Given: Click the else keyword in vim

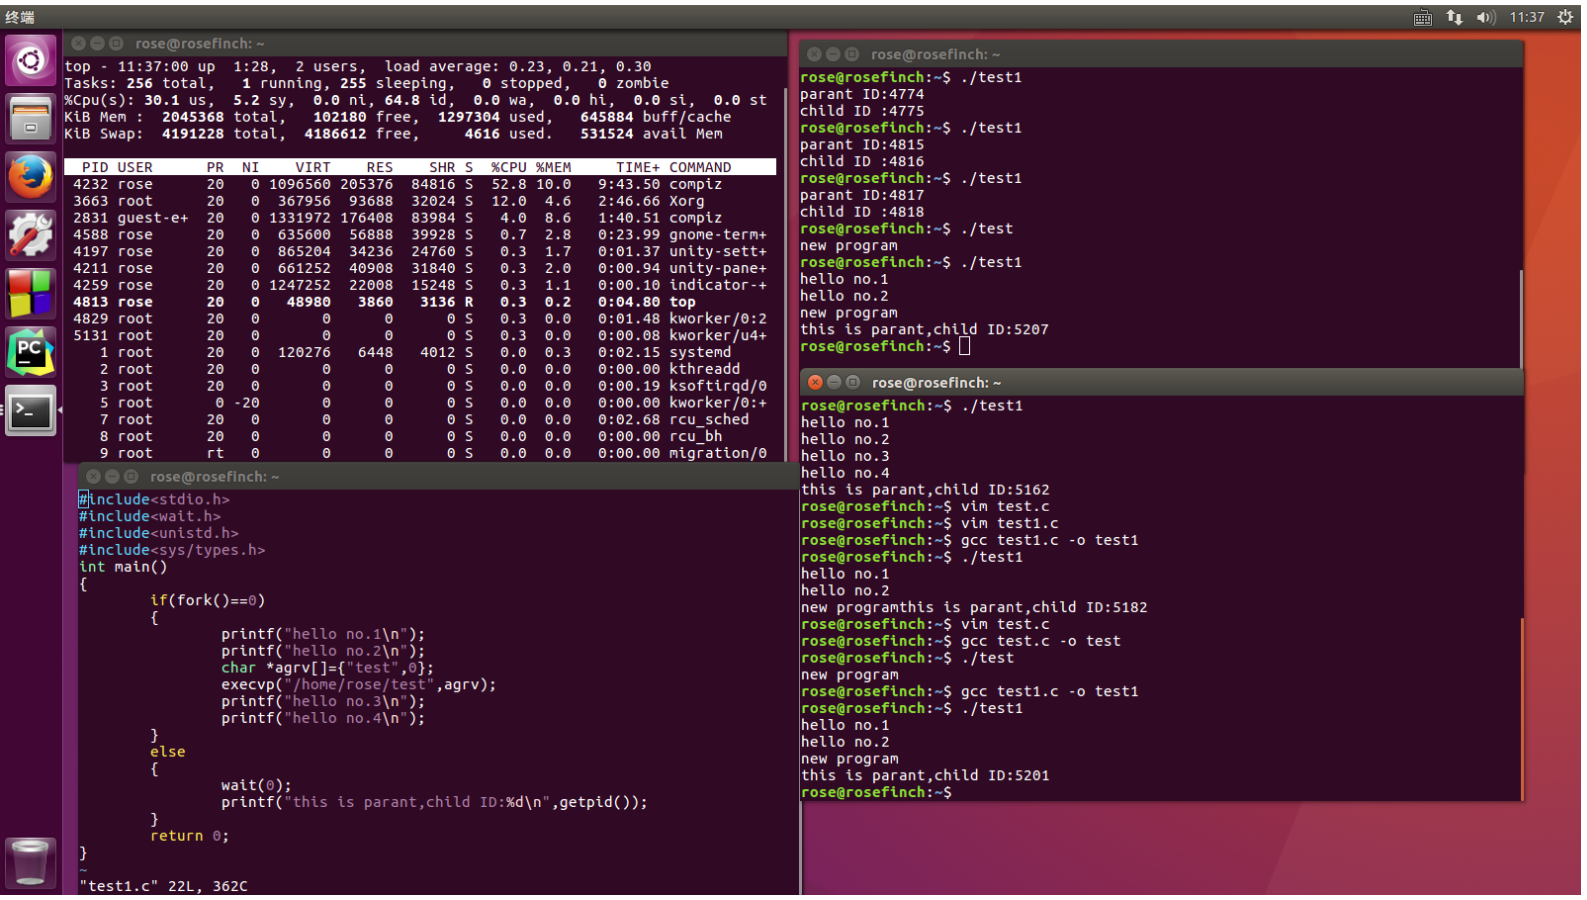Looking at the screenshot, I should click(168, 752).
